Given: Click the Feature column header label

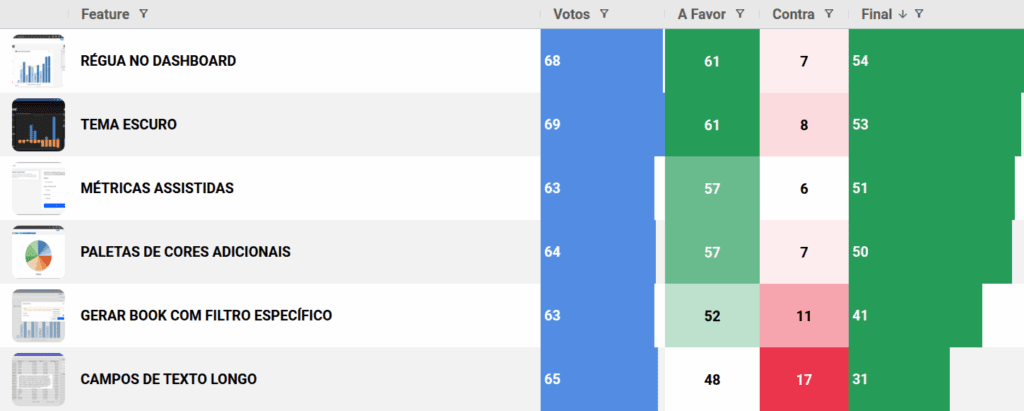Looking at the screenshot, I should tap(104, 14).
